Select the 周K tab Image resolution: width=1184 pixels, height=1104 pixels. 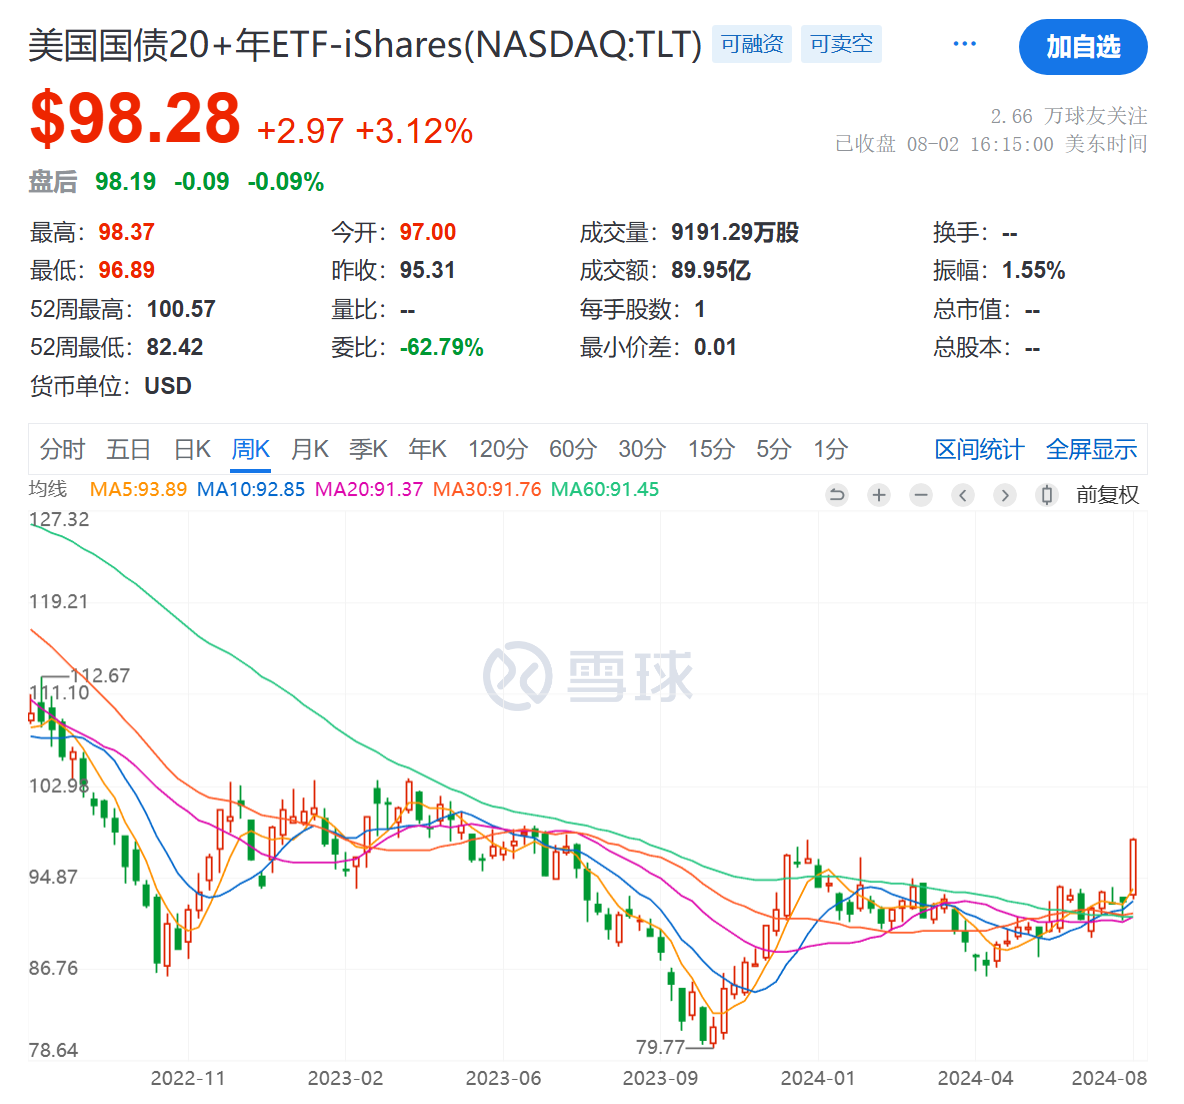251,450
